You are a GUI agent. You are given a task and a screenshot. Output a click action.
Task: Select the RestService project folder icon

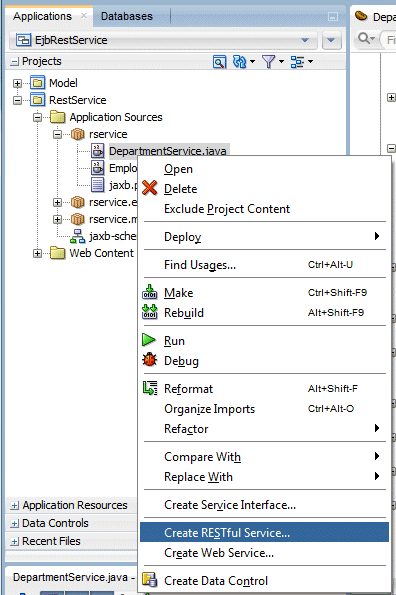point(38,100)
